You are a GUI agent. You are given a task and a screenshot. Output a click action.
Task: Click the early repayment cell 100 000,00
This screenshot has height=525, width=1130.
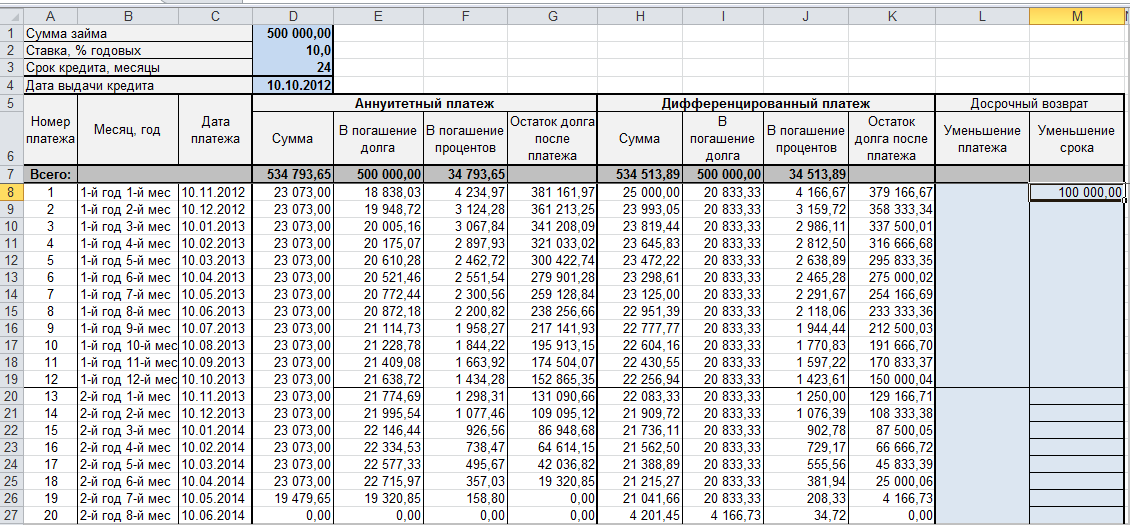point(1077,192)
